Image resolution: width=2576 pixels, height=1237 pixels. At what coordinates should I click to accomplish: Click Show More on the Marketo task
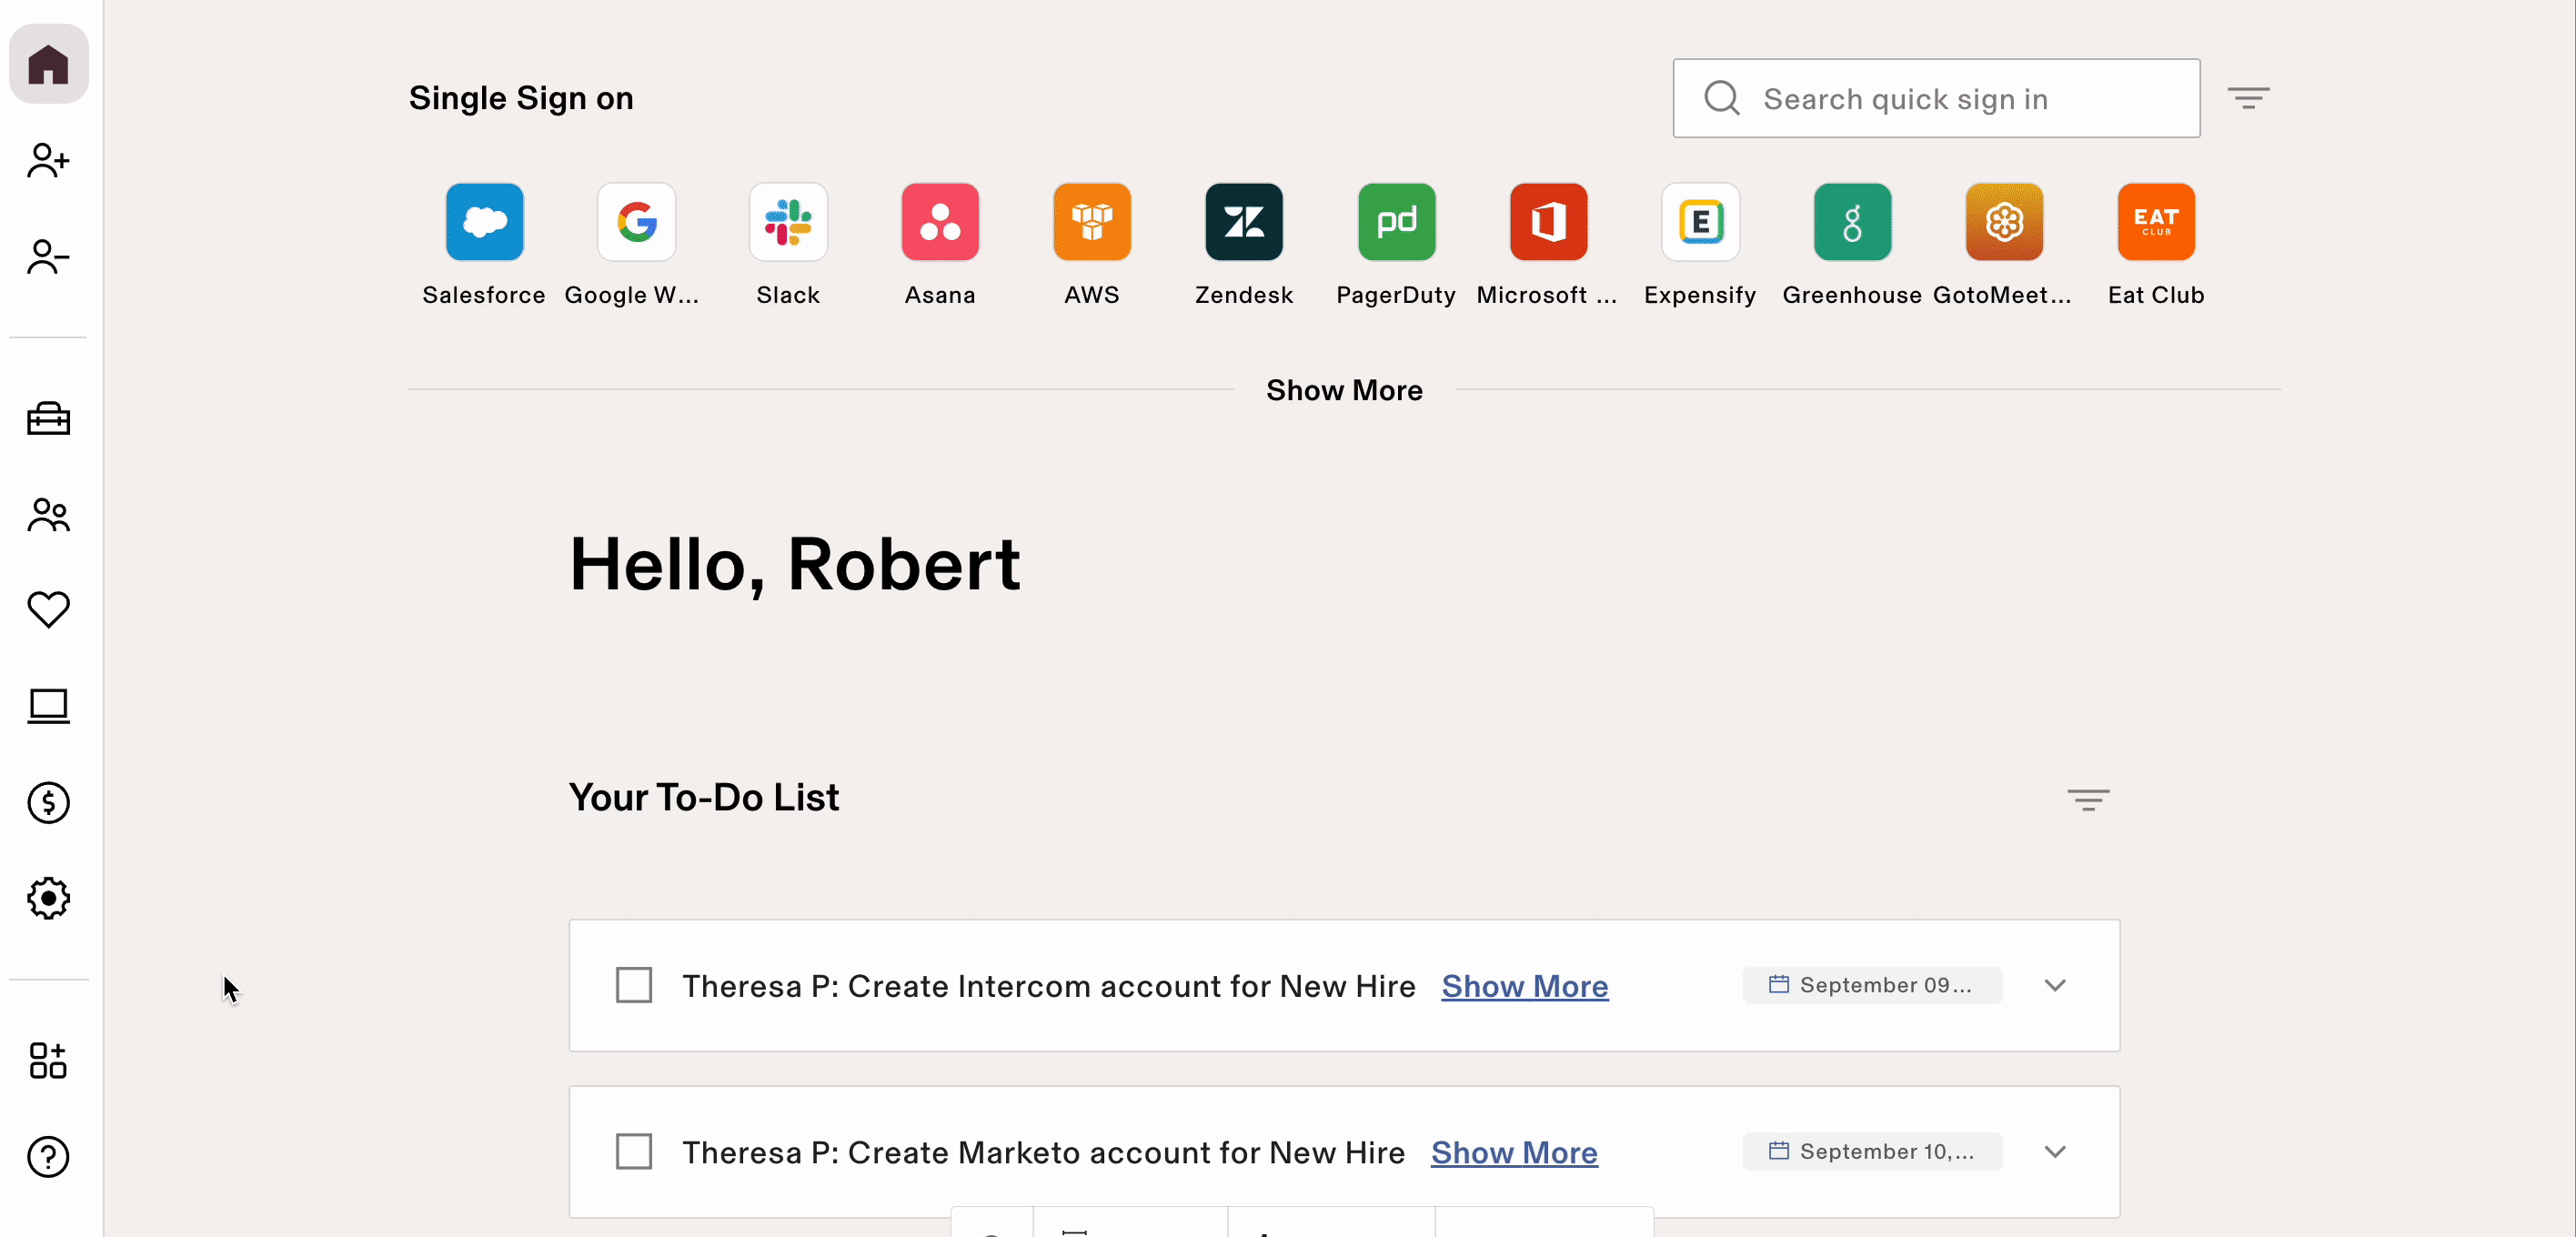1514,1153
